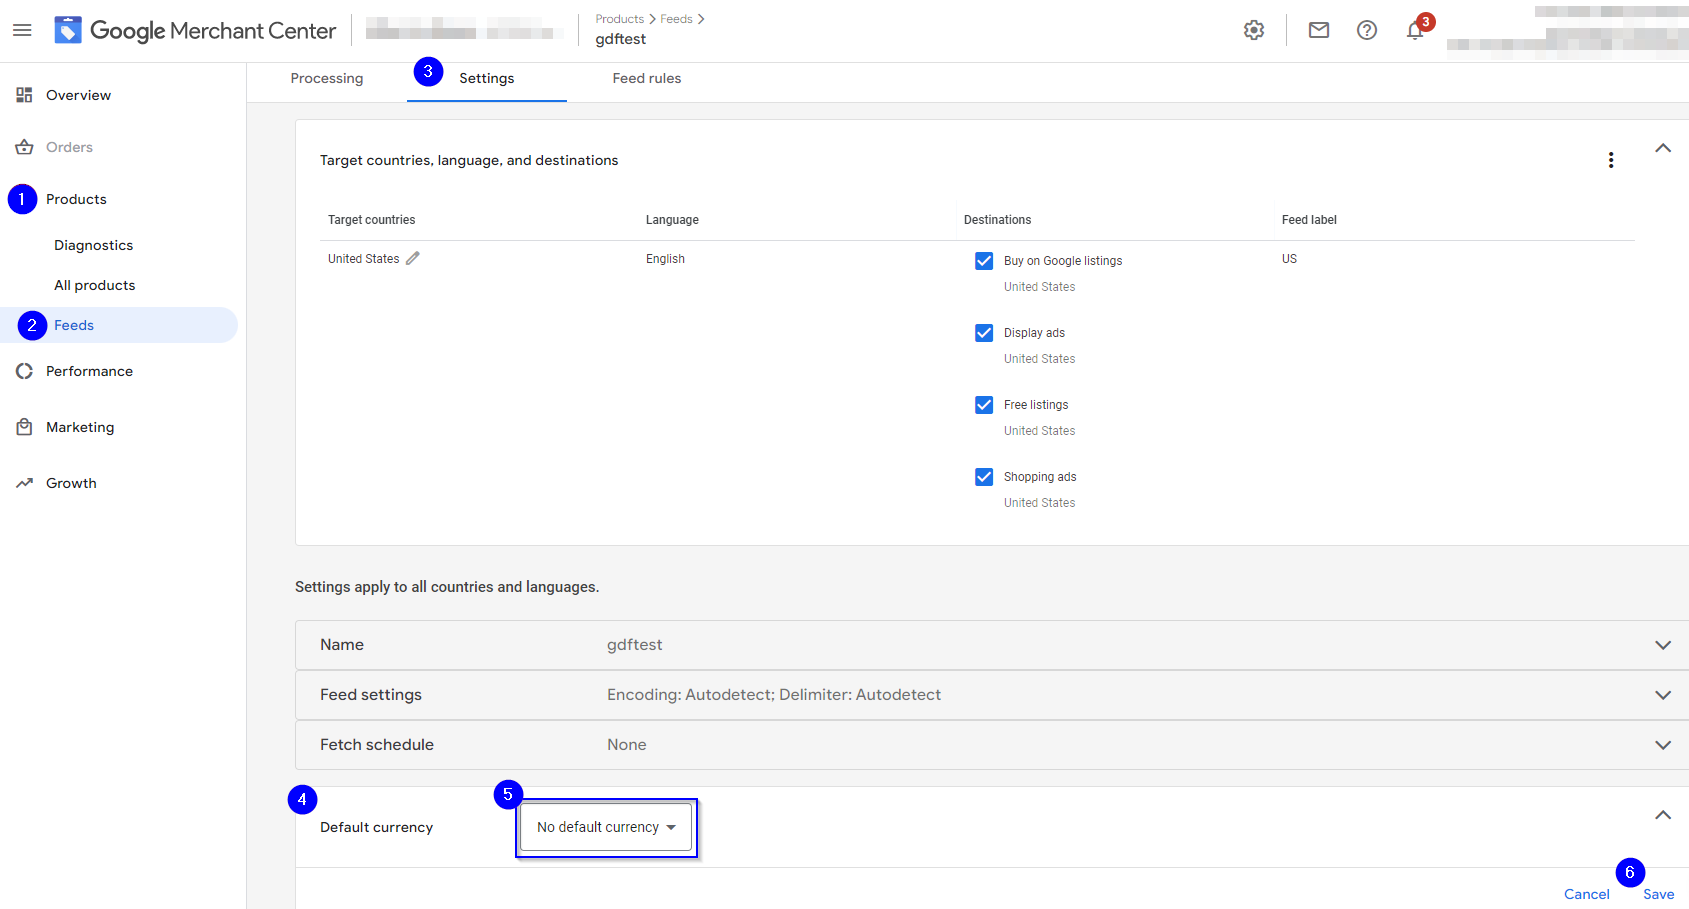This screenshot has height=909, width=1689.
Task: Switch to the Processing tab
Action: pyautogui.click(x=327, y=78)
